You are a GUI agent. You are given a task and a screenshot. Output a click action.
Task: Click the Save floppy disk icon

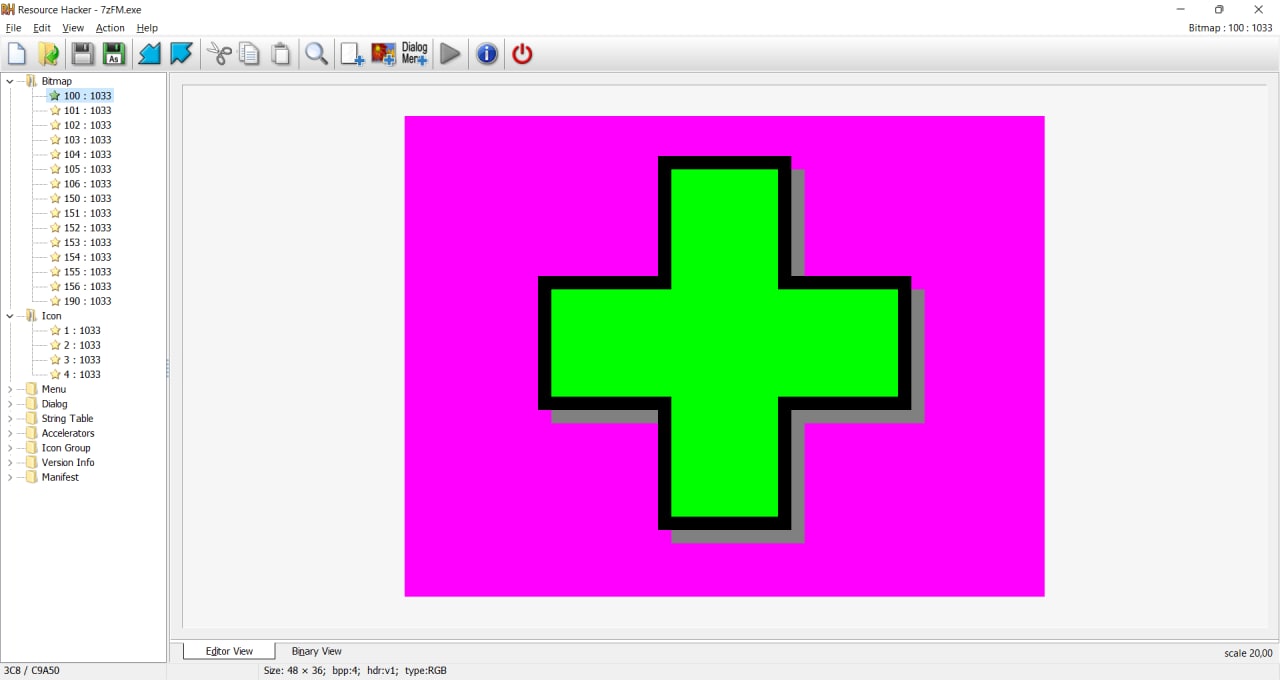[x=82, y=54]
